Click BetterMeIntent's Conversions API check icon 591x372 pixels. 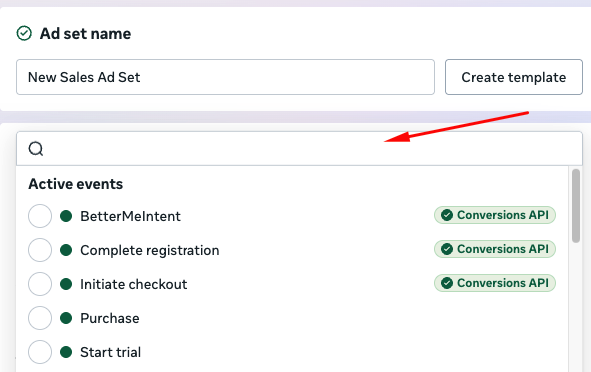coord(447,215)
